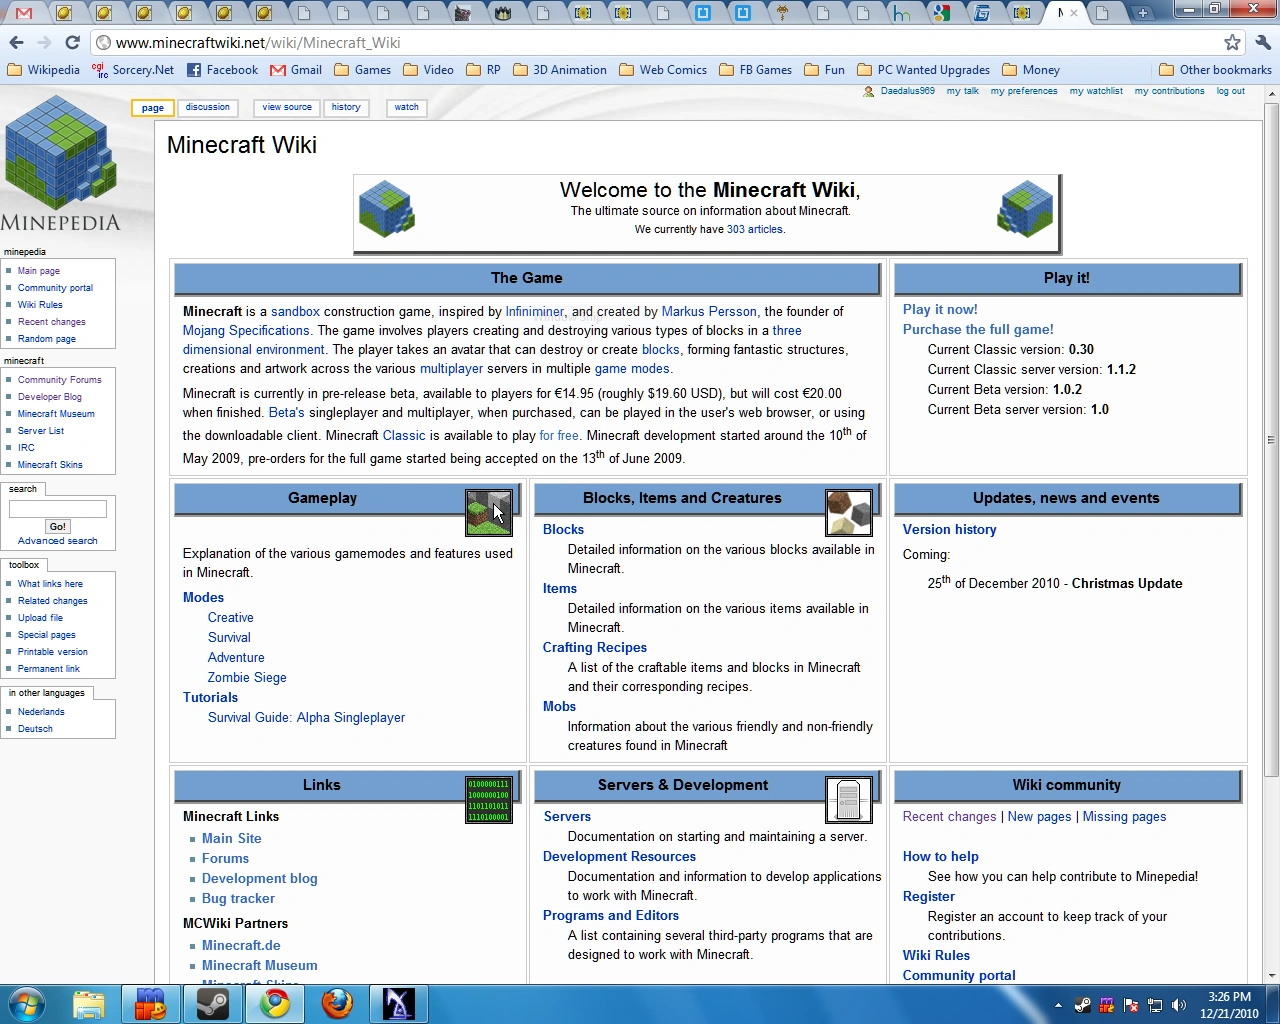
Task: Open the 'Advanced search' link
Action: point(58,541)
